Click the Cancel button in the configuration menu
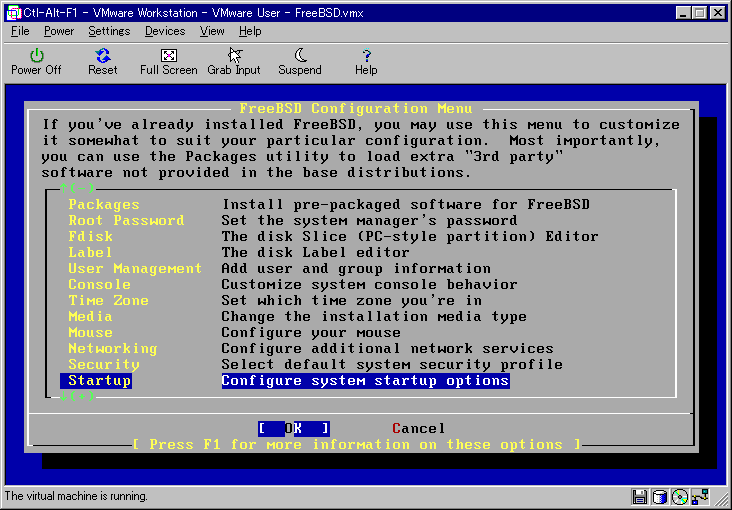Screen dimensions: 732x510 (419, 429)
